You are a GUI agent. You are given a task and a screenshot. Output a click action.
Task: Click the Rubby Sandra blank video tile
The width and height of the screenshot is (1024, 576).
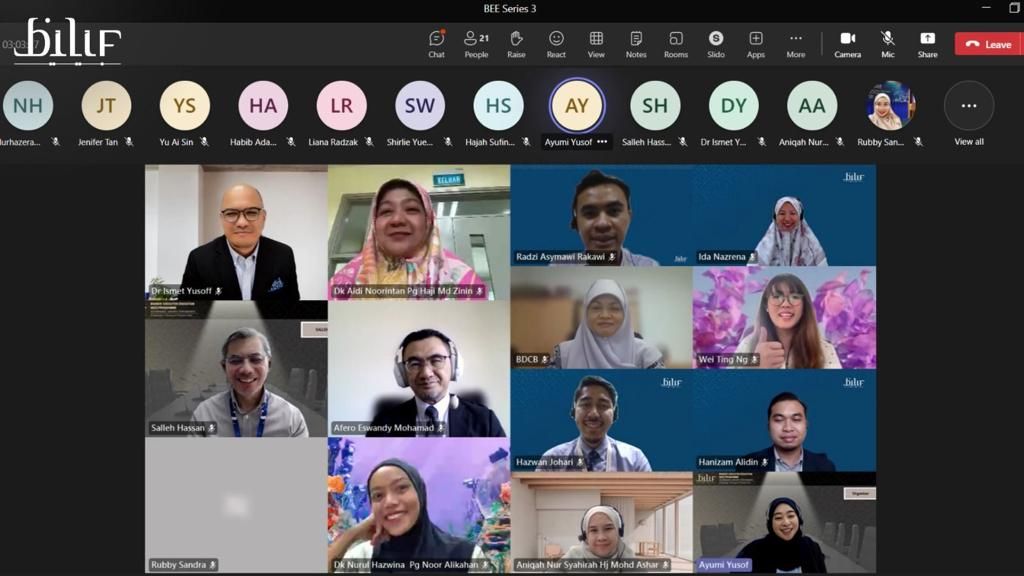[x=236, y=505]
